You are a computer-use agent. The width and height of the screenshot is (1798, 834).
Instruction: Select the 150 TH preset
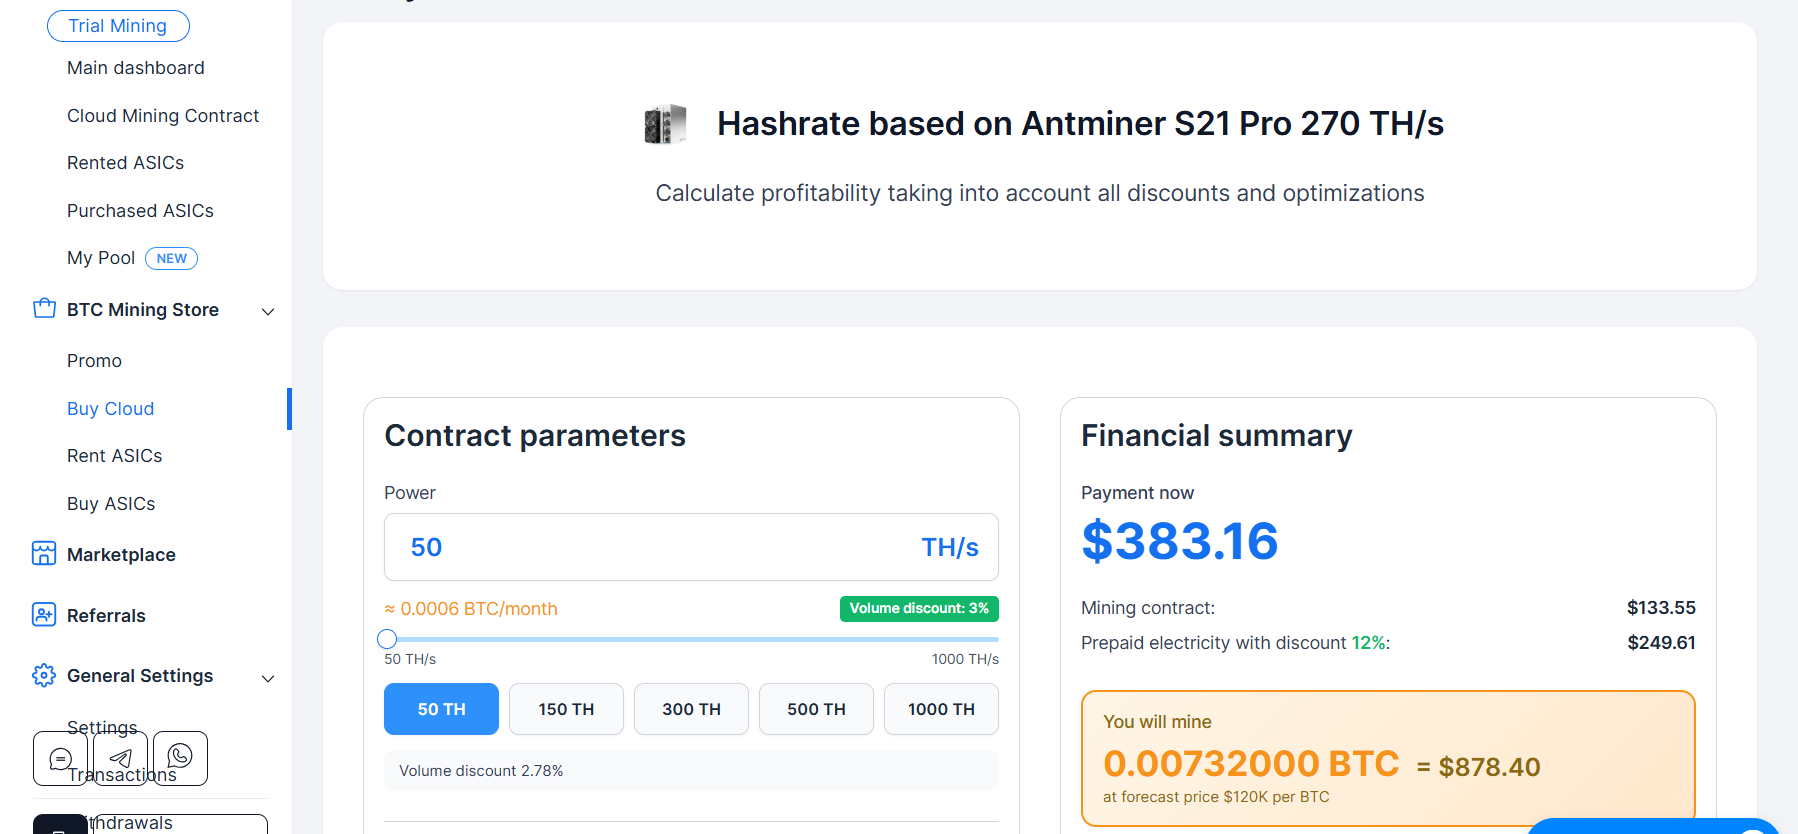click(566, 709)
